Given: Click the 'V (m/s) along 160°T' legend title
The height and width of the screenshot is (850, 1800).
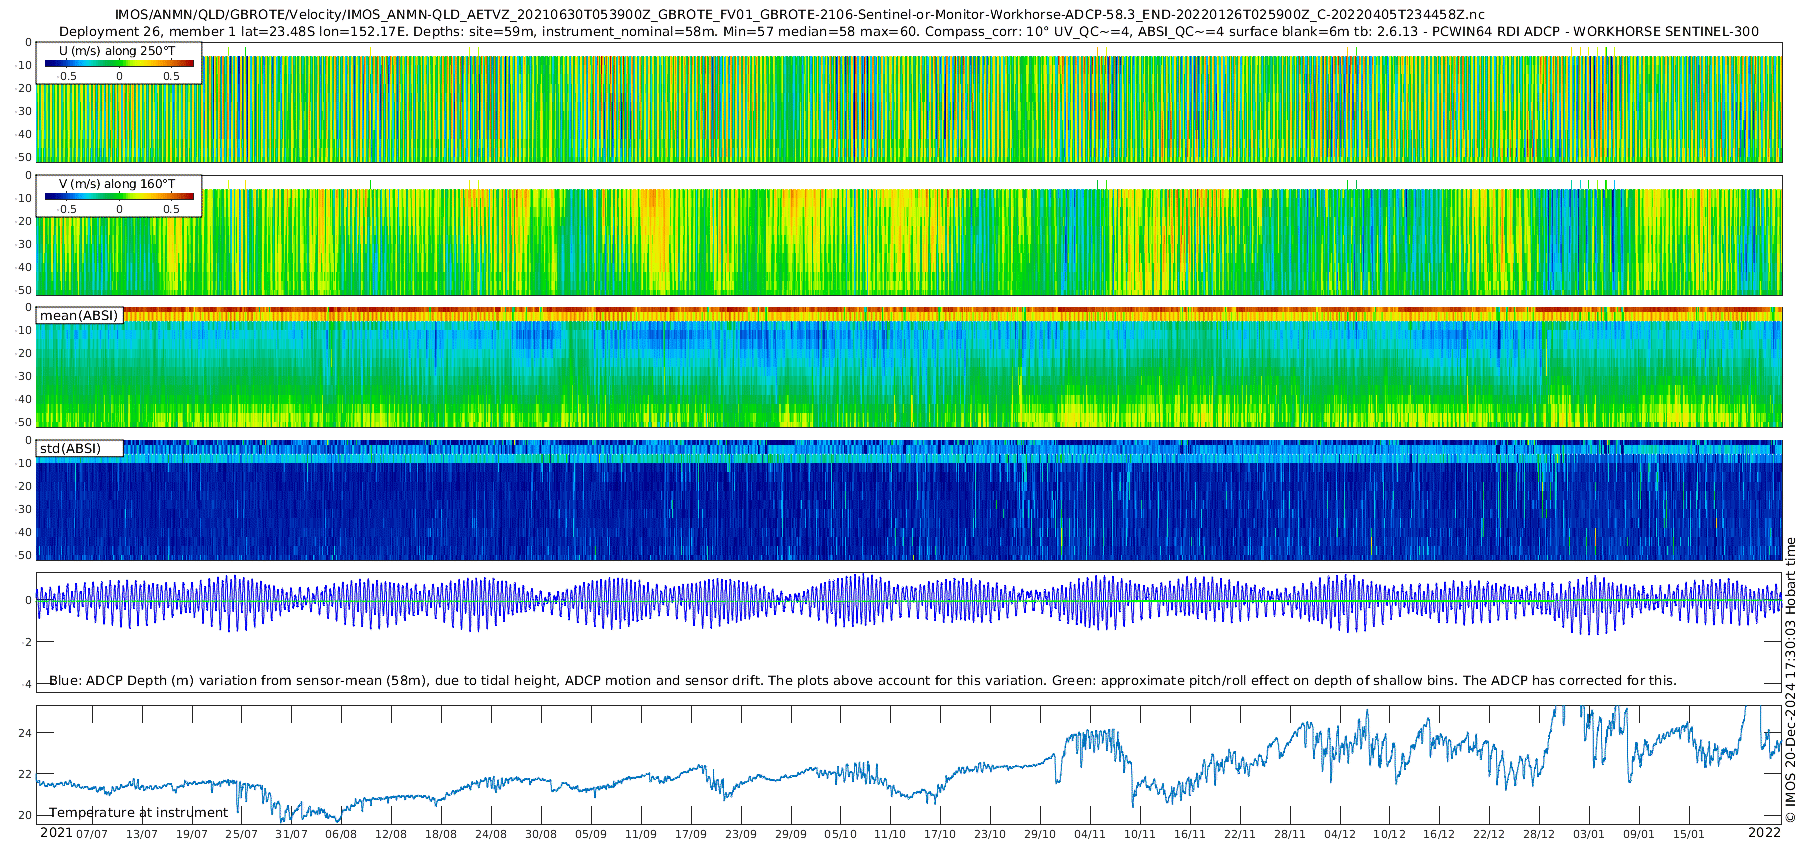Looking at the screenshot, I should (x=117, y=184).
